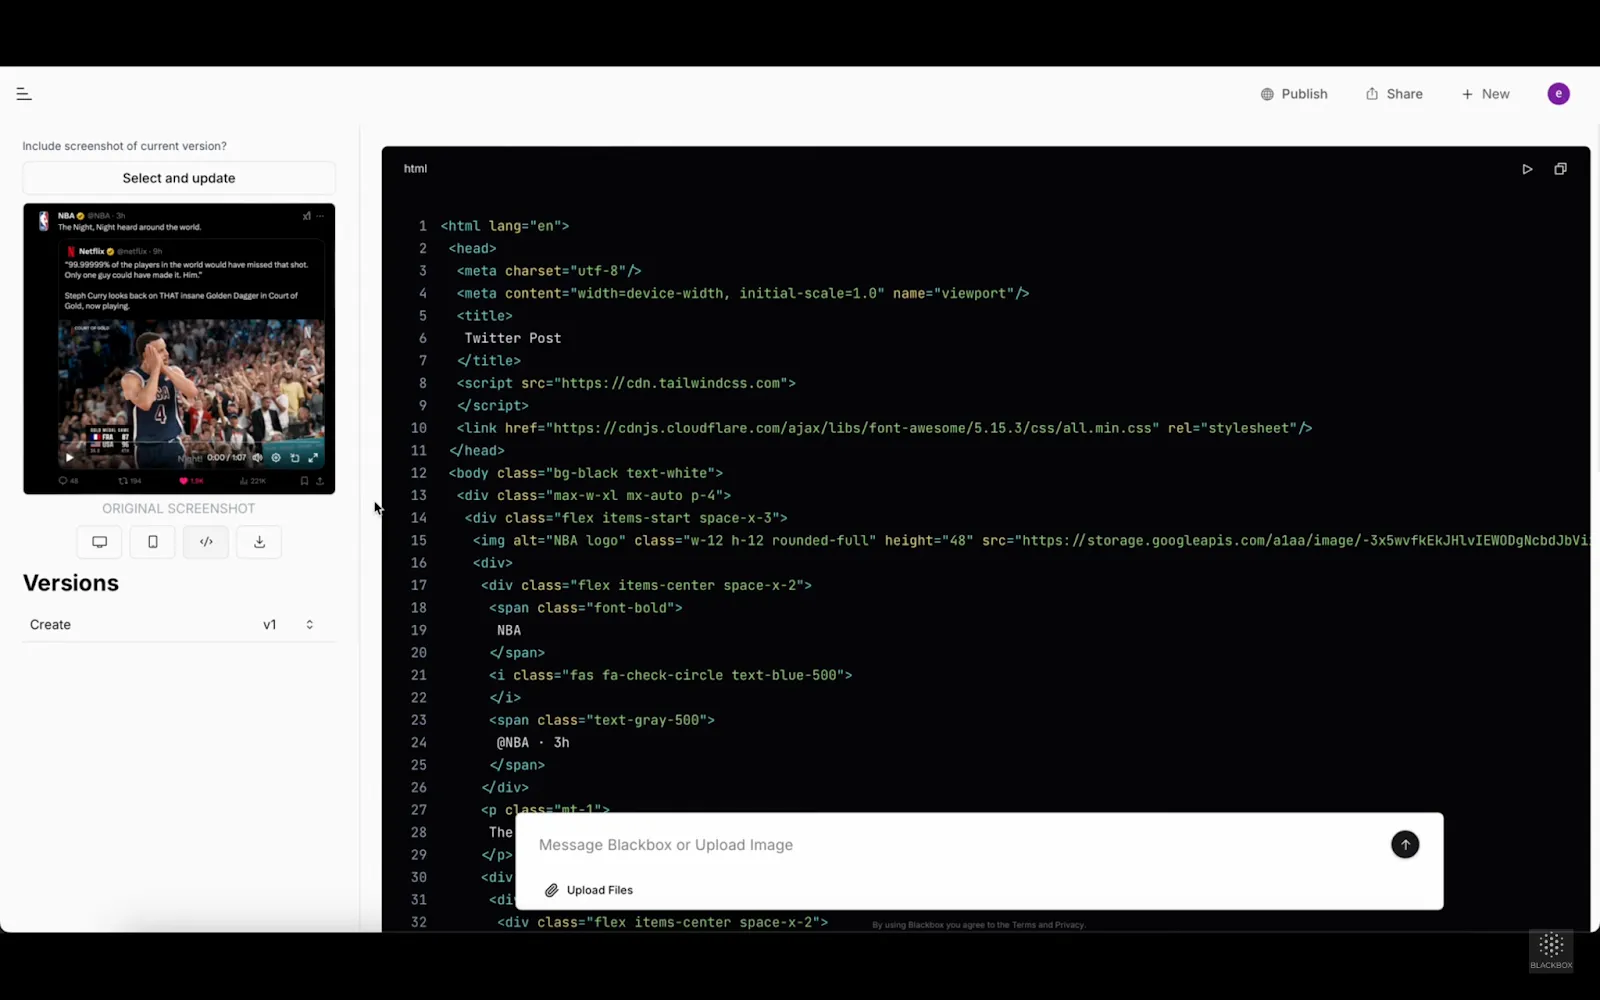
Task: Click Publish in the top bar
Action: pos(1294,94)
